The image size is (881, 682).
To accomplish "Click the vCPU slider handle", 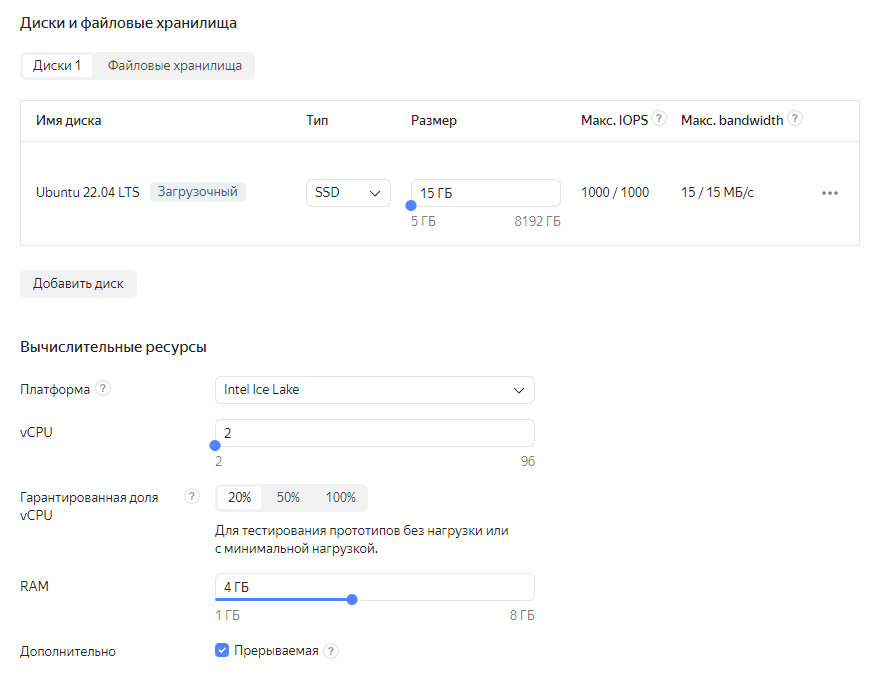I will point(215,446).
